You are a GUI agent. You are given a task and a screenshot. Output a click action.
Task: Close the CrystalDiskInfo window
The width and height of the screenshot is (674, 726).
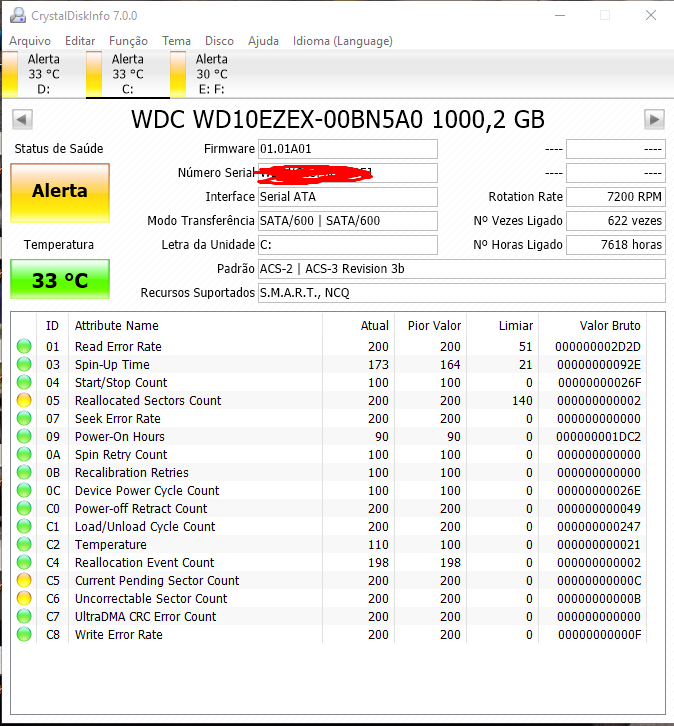tap(651, 15)
